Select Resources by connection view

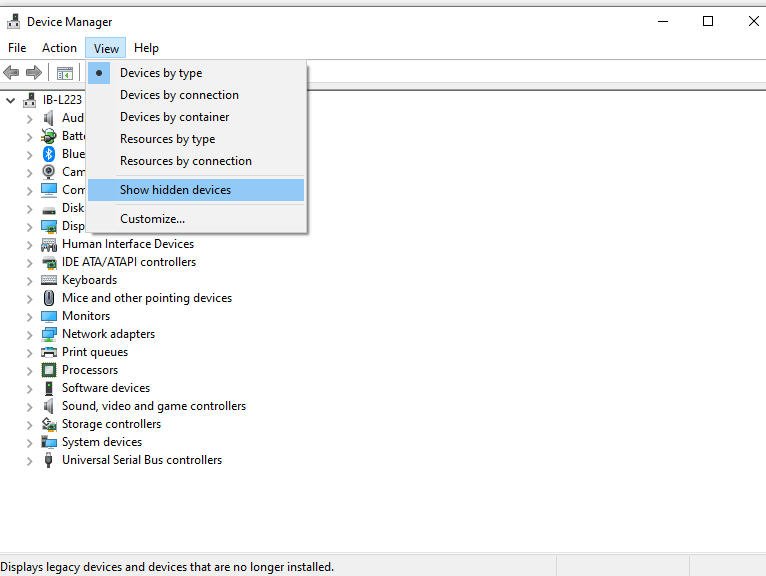tap(185, 161)
